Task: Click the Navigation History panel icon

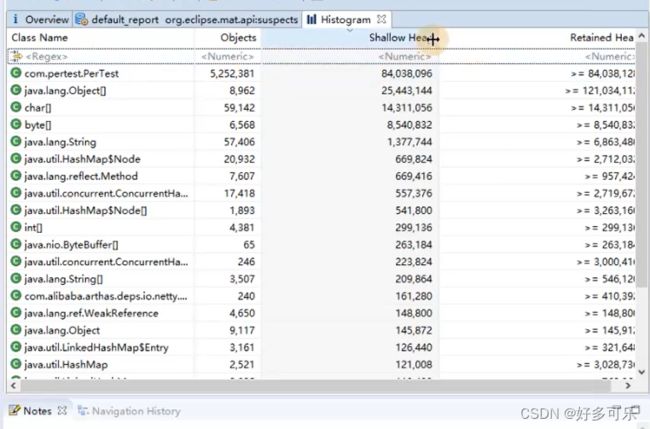Action: 83,410
